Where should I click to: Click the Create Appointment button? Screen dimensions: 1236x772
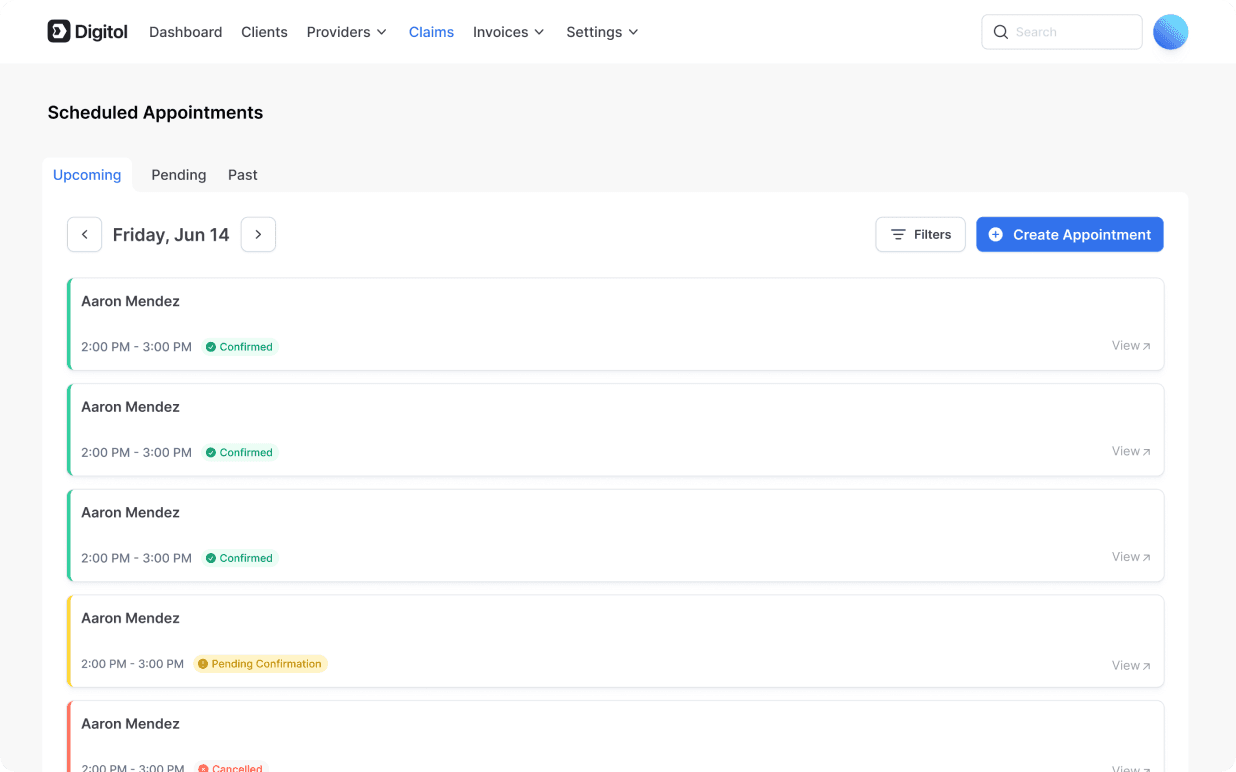pyautogui.click(x=1070, y=234)
